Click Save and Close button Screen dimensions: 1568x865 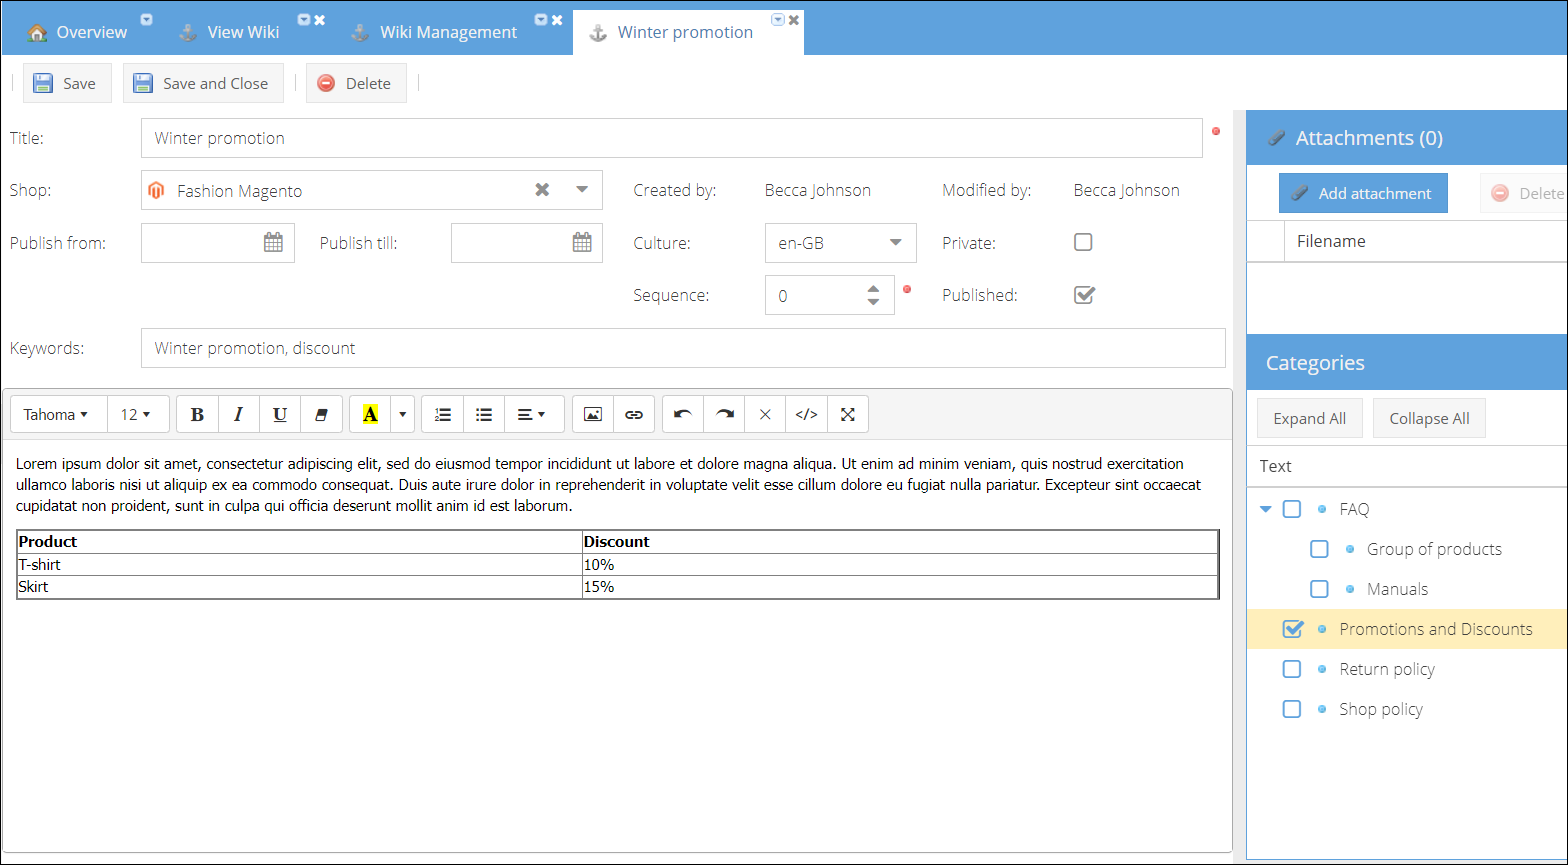203,83
